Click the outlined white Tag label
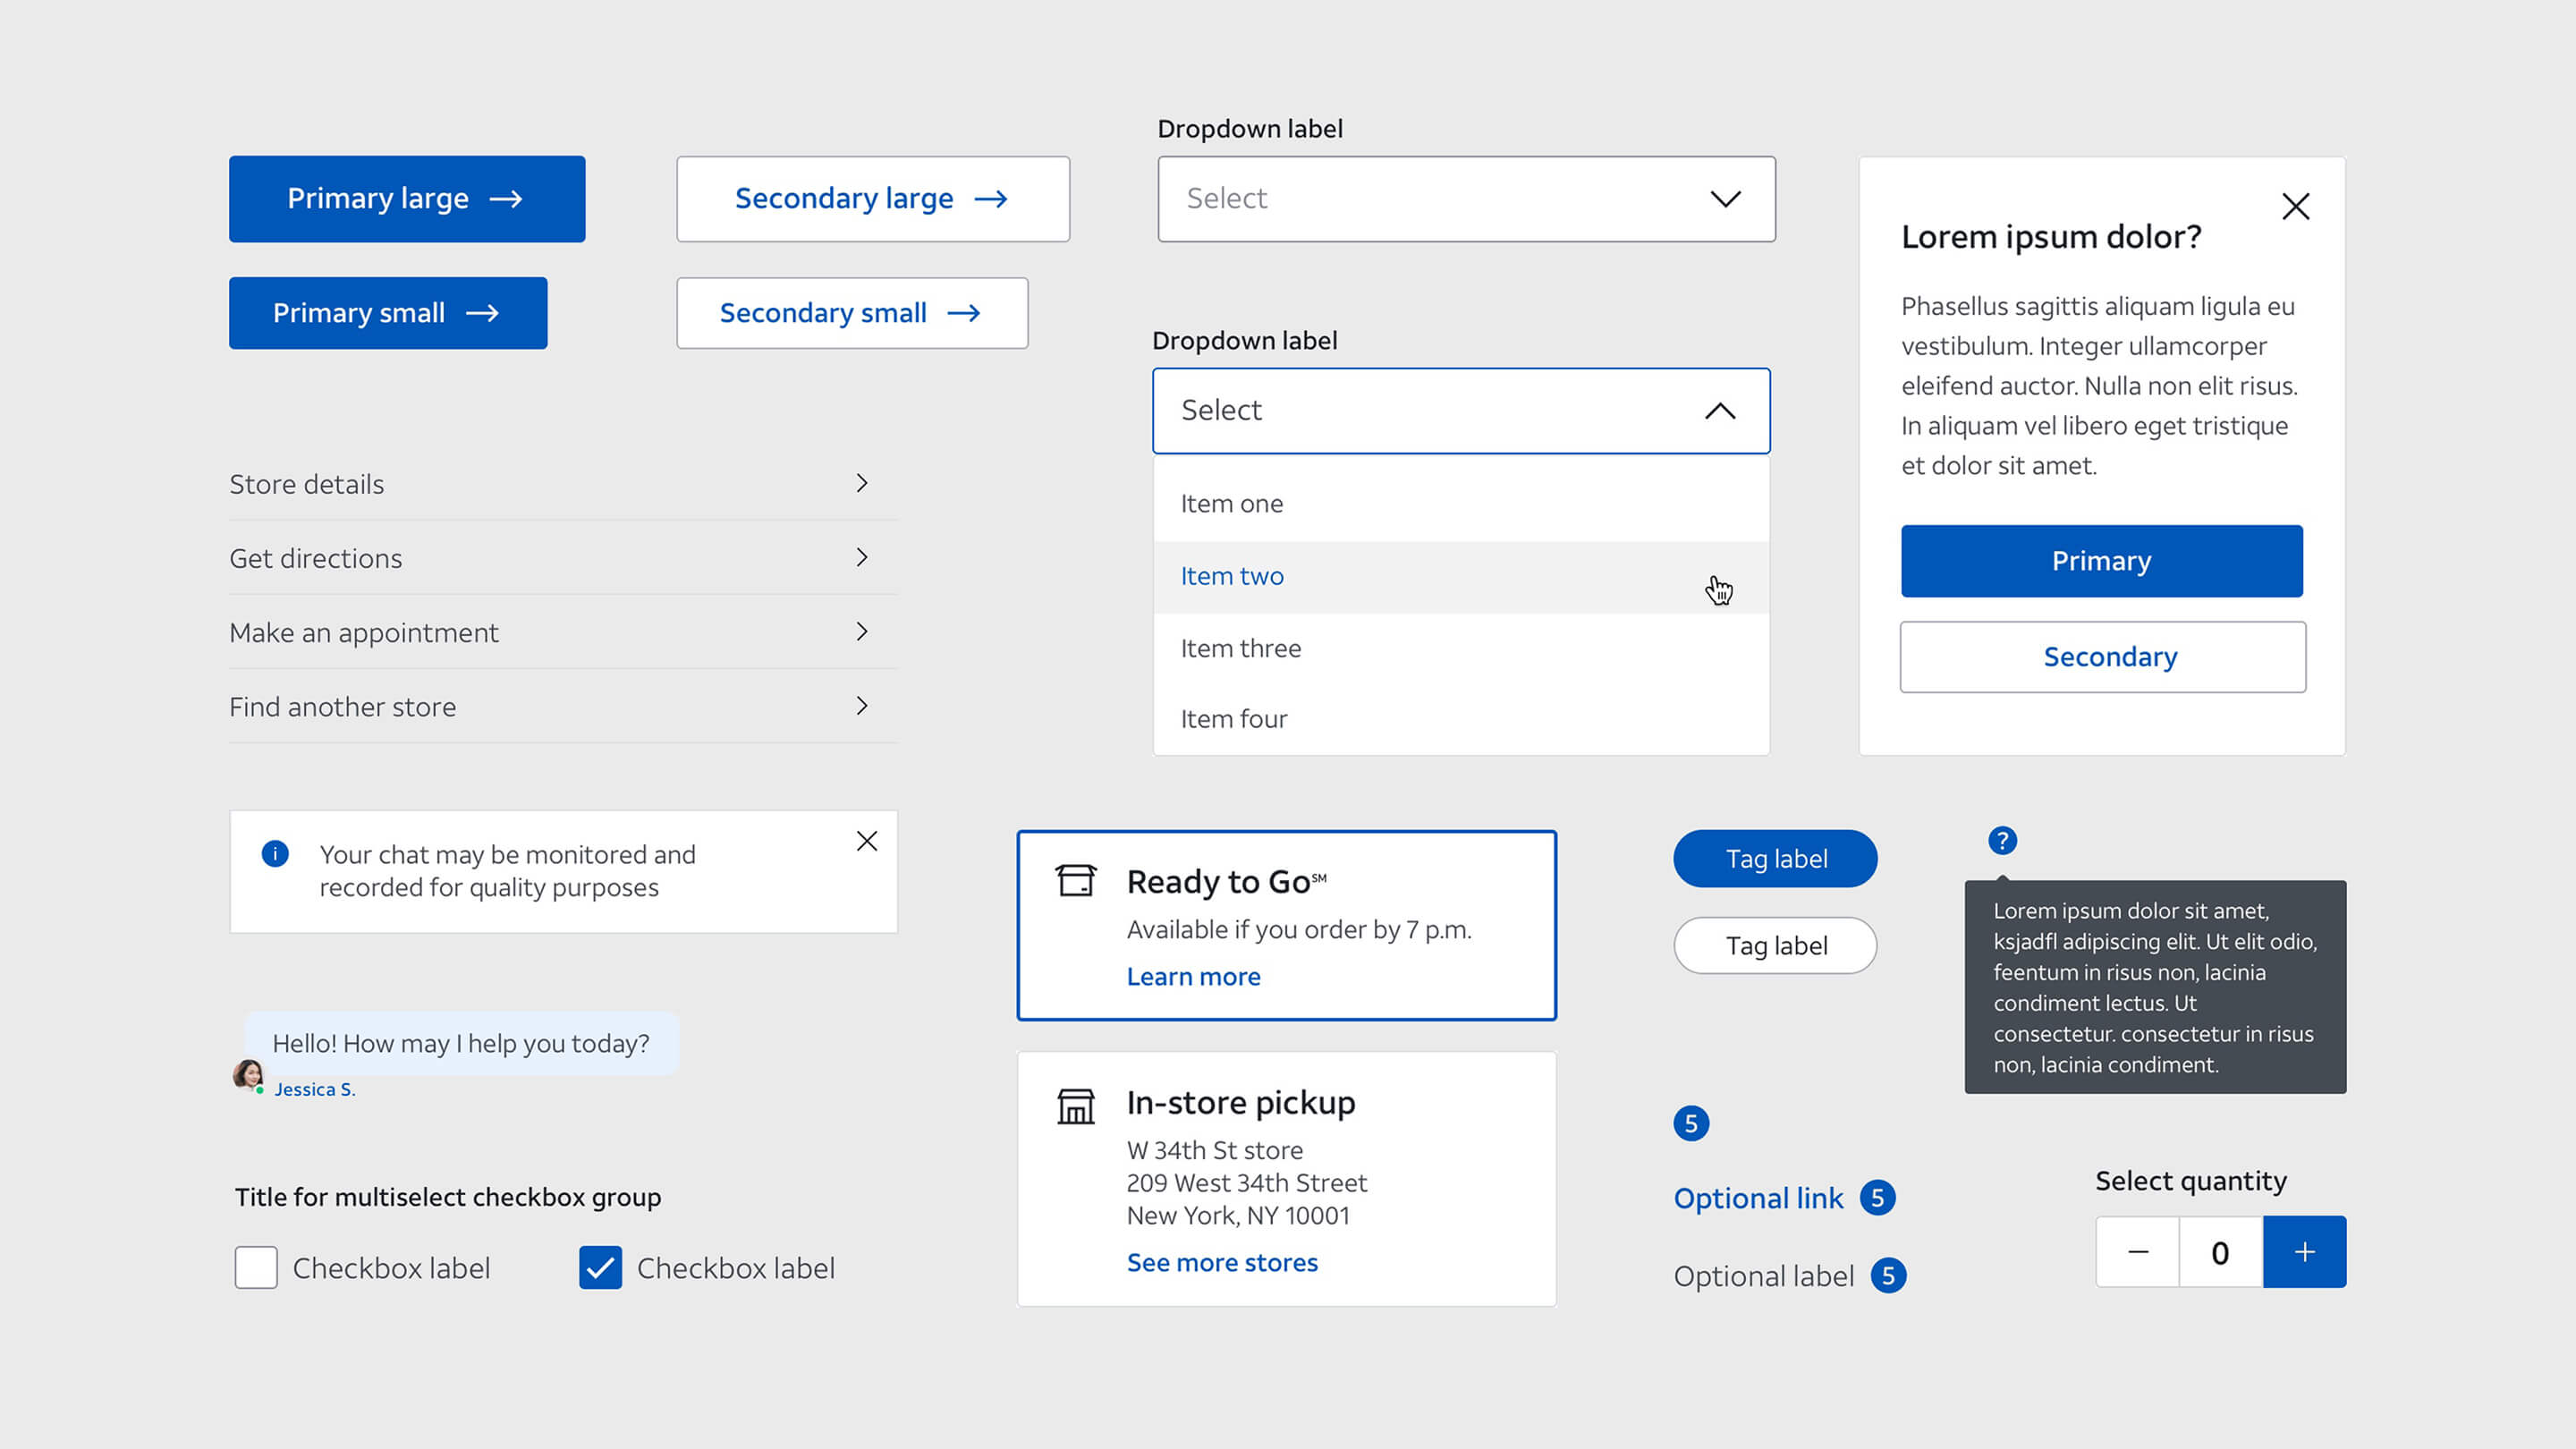The width and height of the screenshot is (2576, 1449). point(1775,946)
